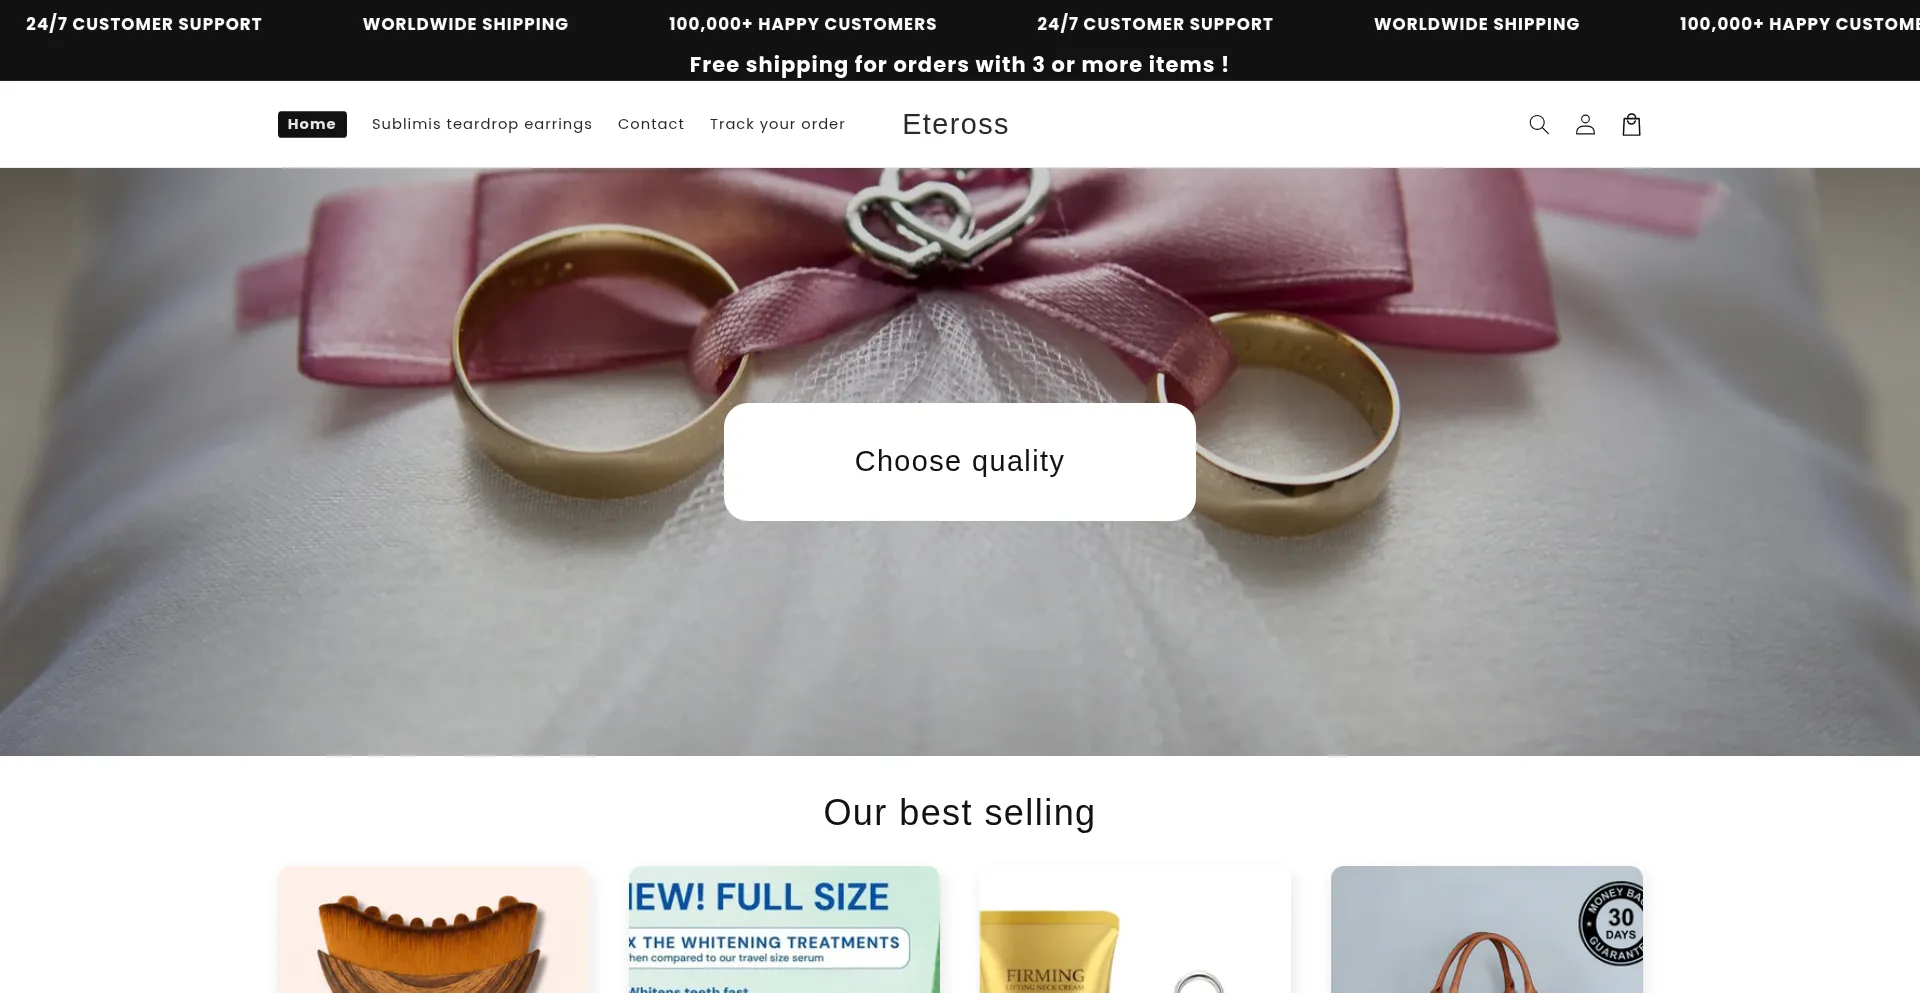Open the whitening treatments product image
Viewport: 1920px width, 993px height.
(784, 930)
